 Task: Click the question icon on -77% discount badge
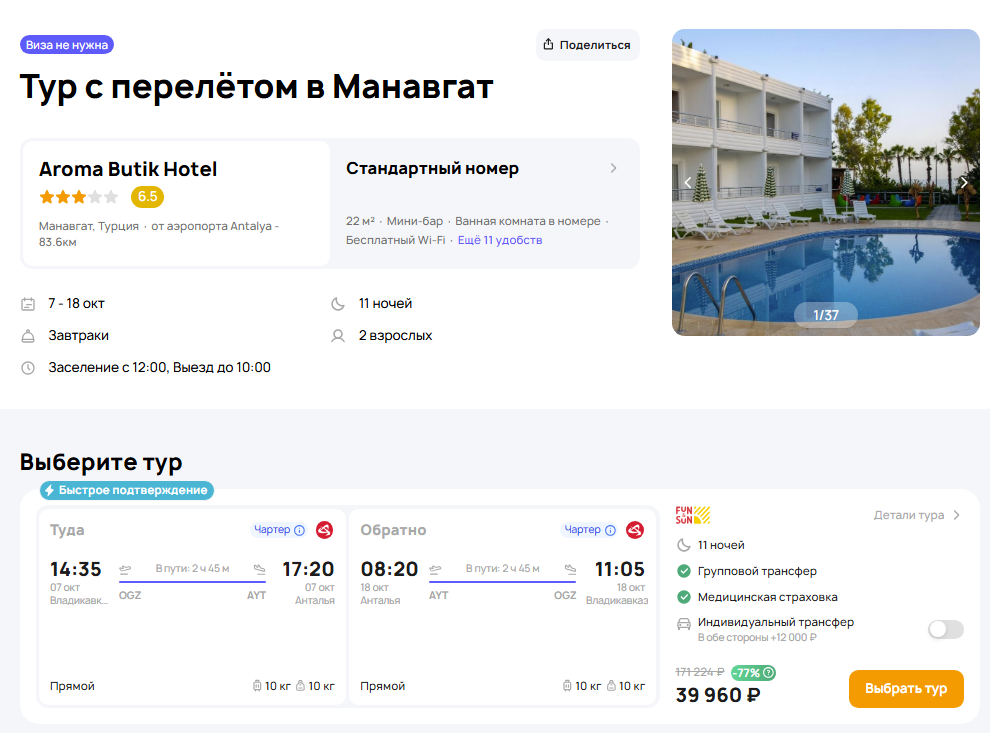tap(768, 673)
